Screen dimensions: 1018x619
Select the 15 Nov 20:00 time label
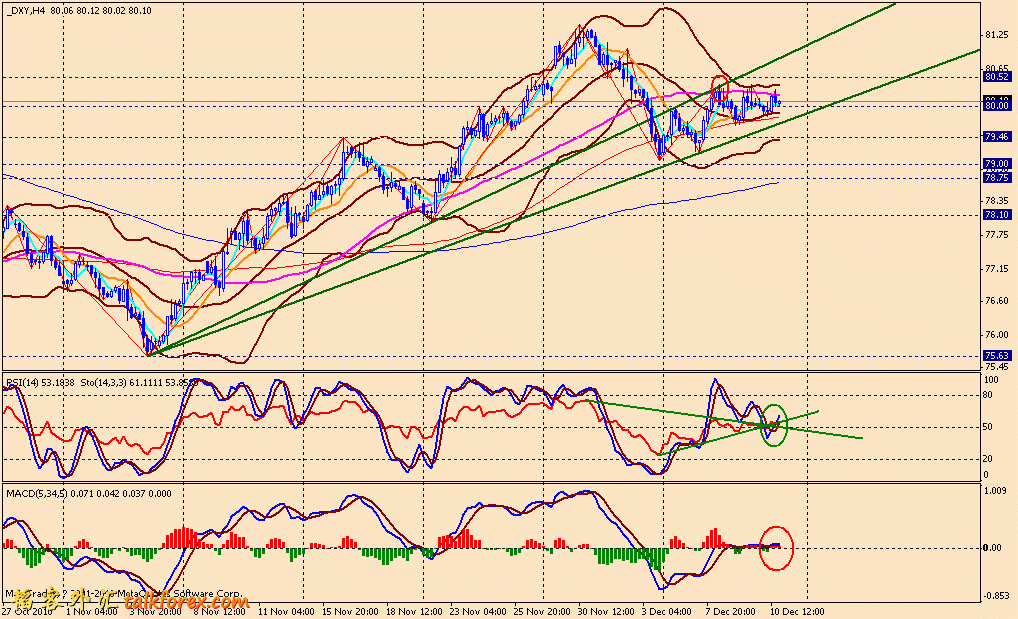pos(350,609)
